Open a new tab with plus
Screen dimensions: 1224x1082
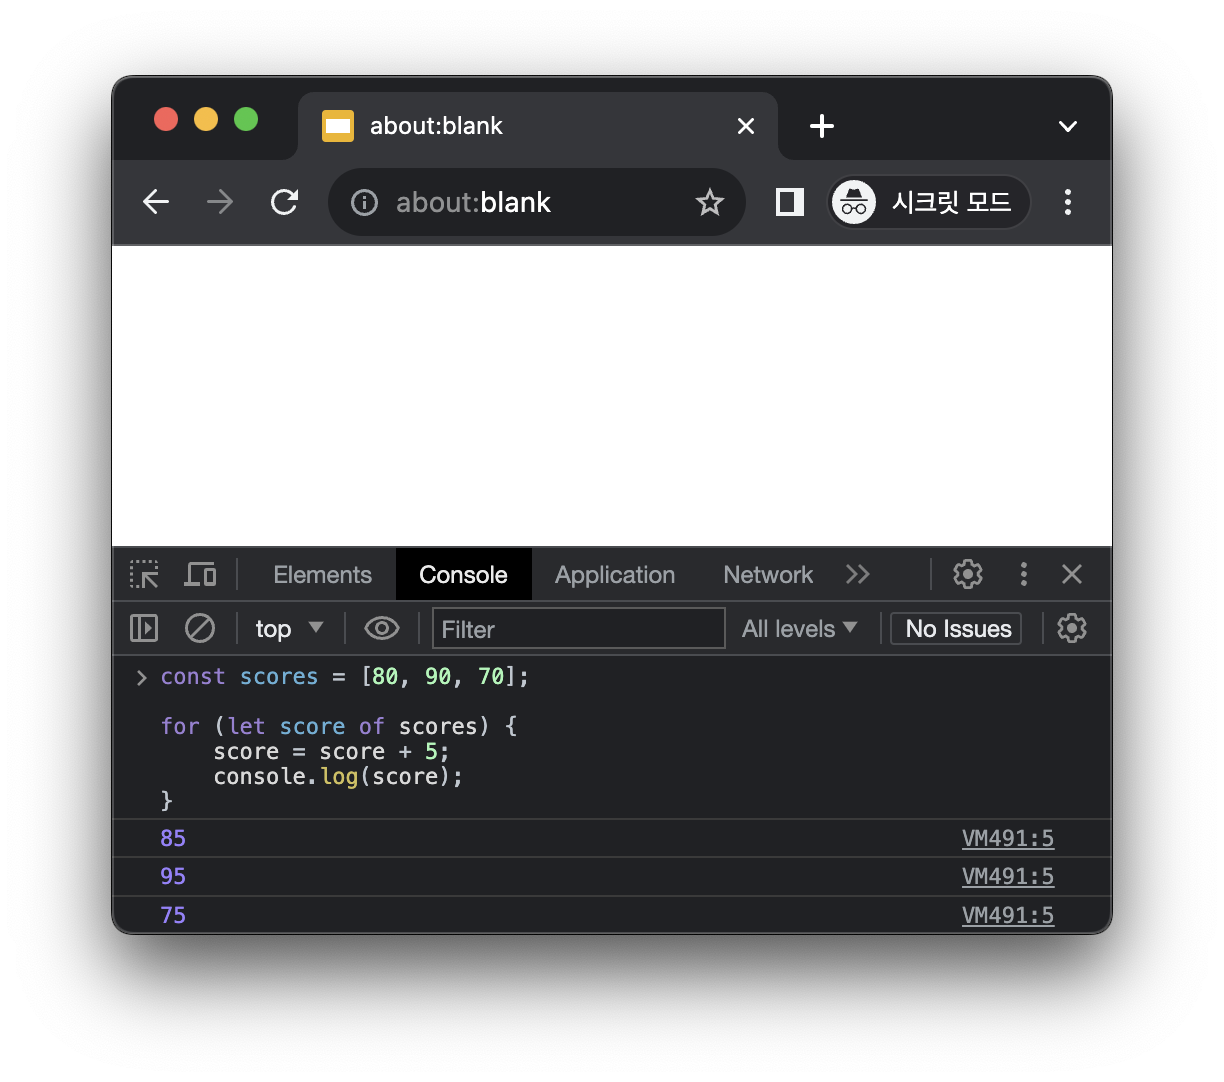point(822,126)
